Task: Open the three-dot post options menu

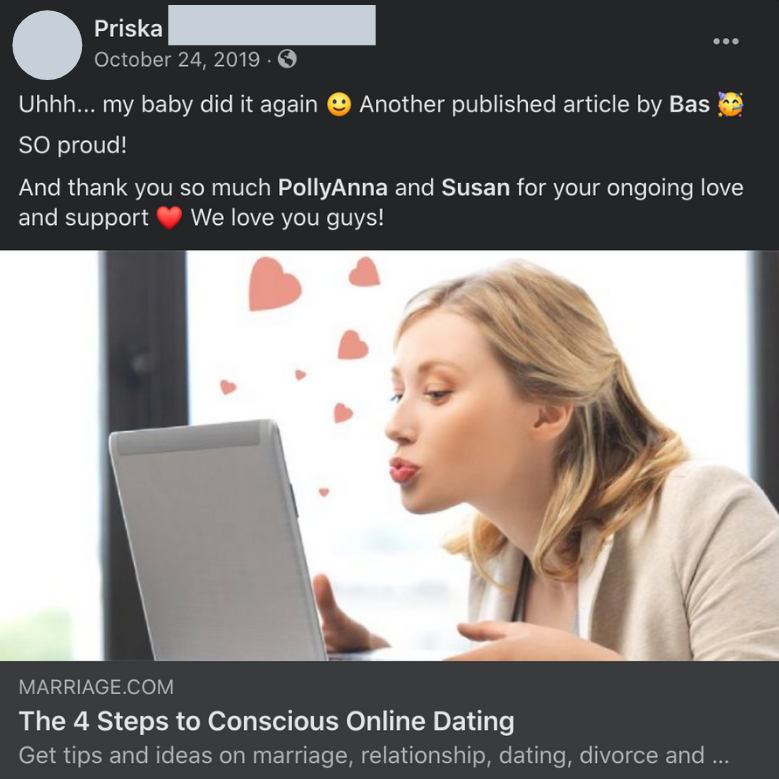Action: point(726,41)
